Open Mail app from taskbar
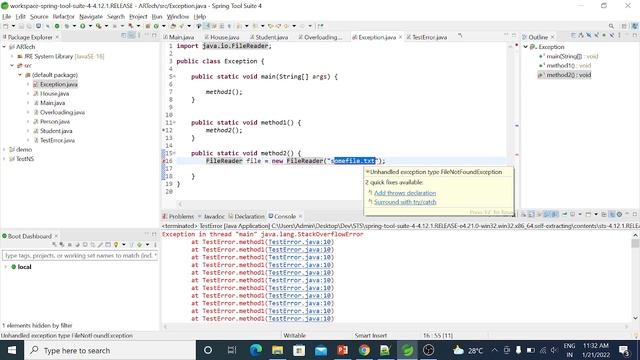This screenshot has width=640, height=360. pyautogui.click(x=321, y=350)
